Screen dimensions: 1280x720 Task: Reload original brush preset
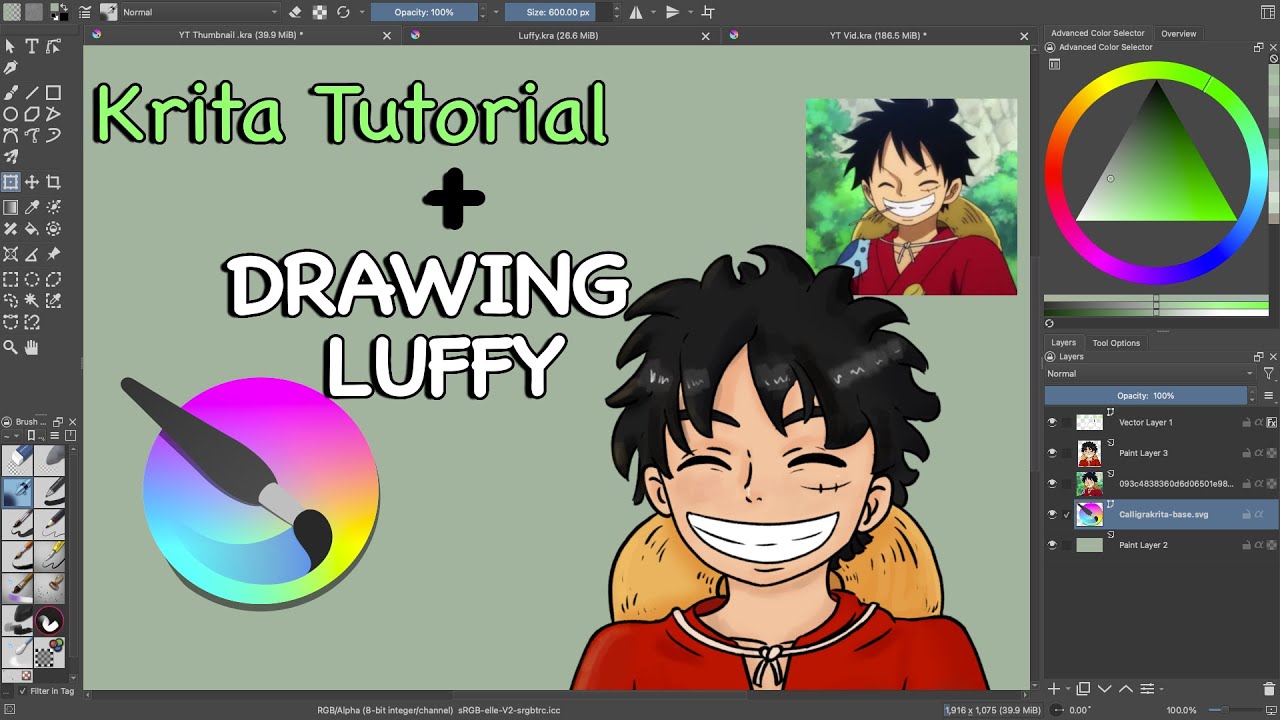[344, 12]
